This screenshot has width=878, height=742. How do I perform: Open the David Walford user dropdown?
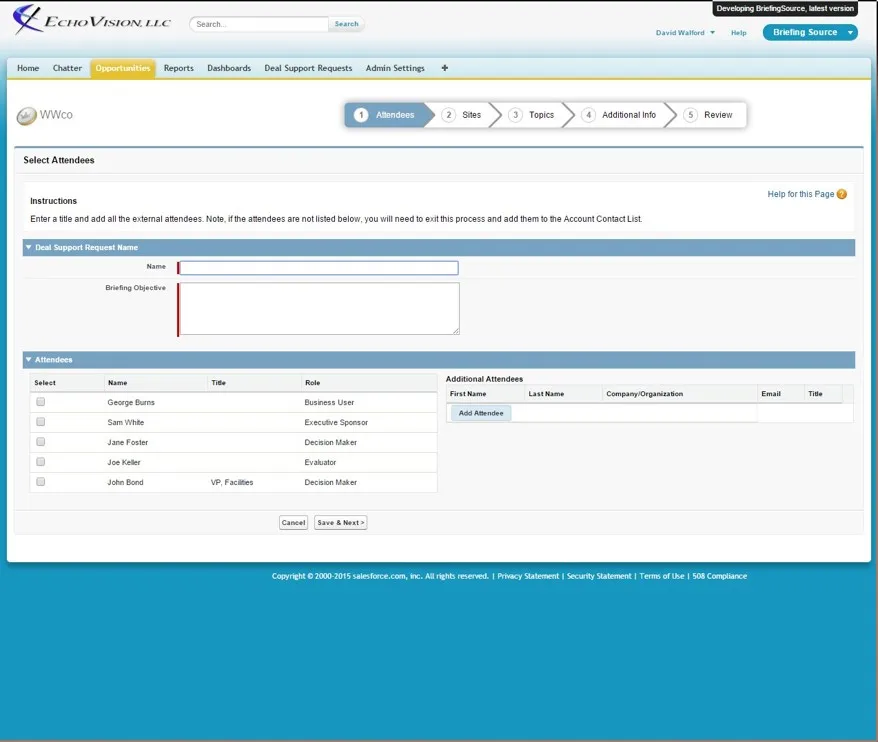click(685, 32)
